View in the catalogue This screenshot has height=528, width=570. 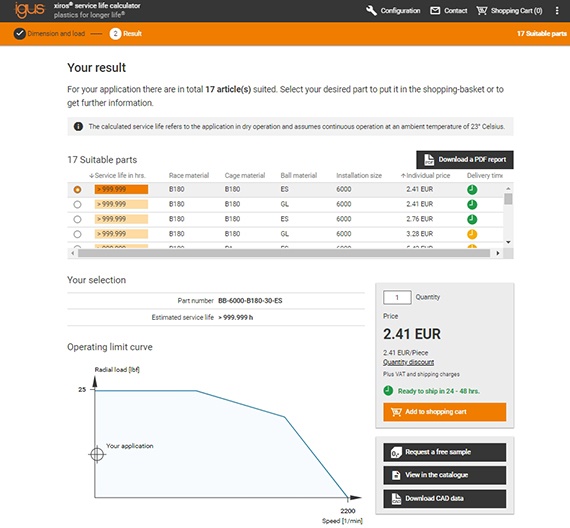click(x=444, y=475)
